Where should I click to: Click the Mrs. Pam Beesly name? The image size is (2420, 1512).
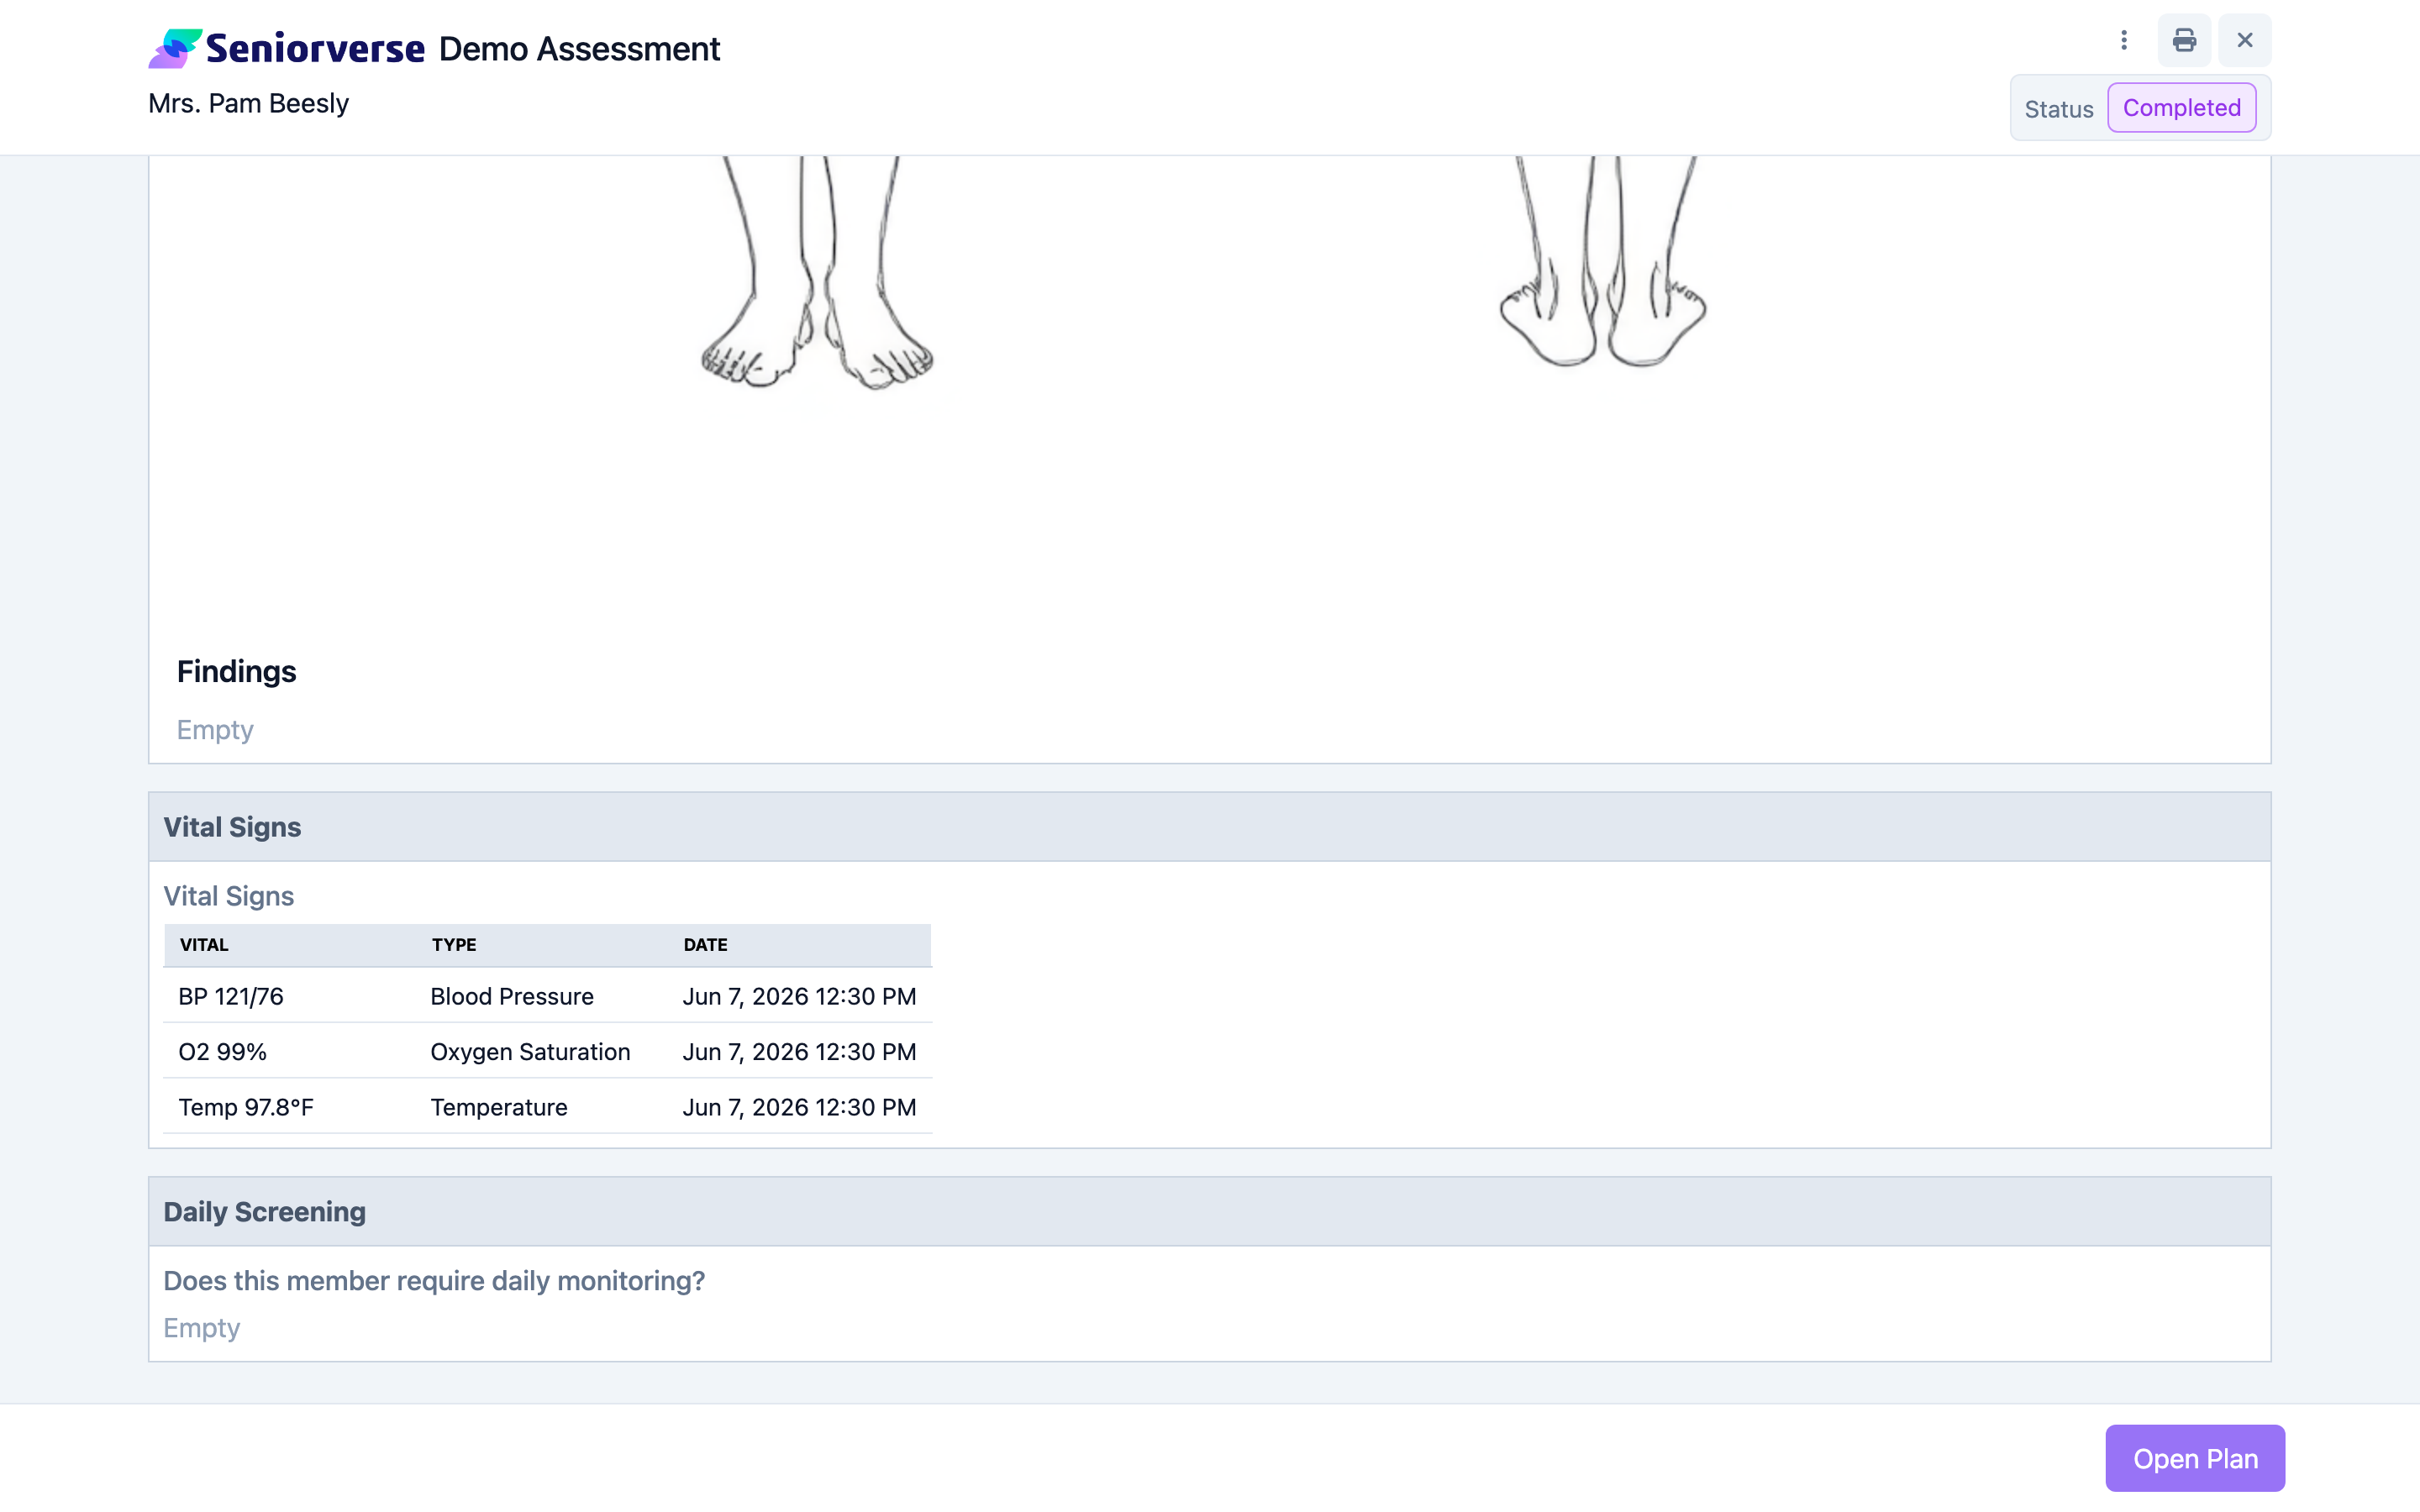tap(248, 103)
